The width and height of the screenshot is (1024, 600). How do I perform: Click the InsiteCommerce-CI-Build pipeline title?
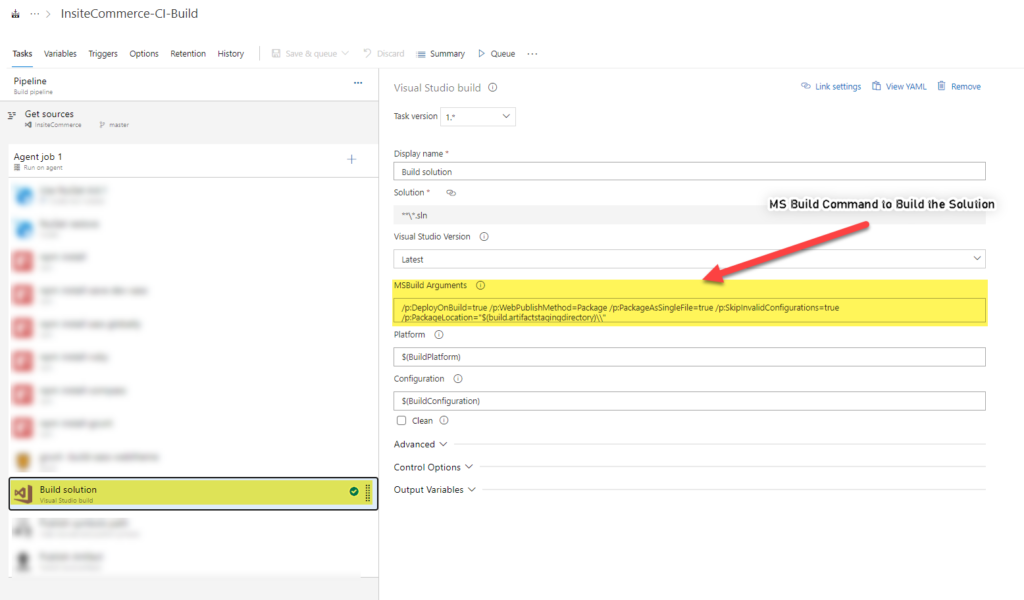click(129, 14)
